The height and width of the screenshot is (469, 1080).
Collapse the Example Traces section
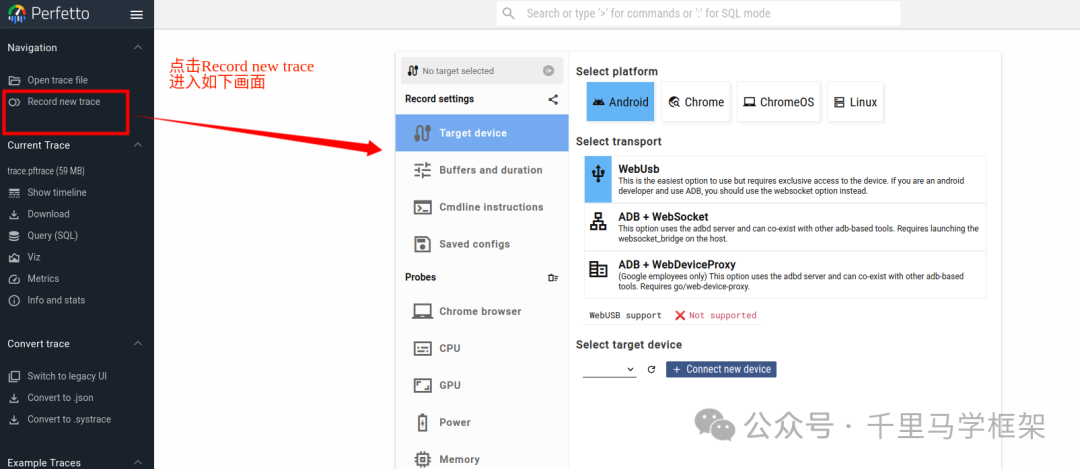point(138,463)
